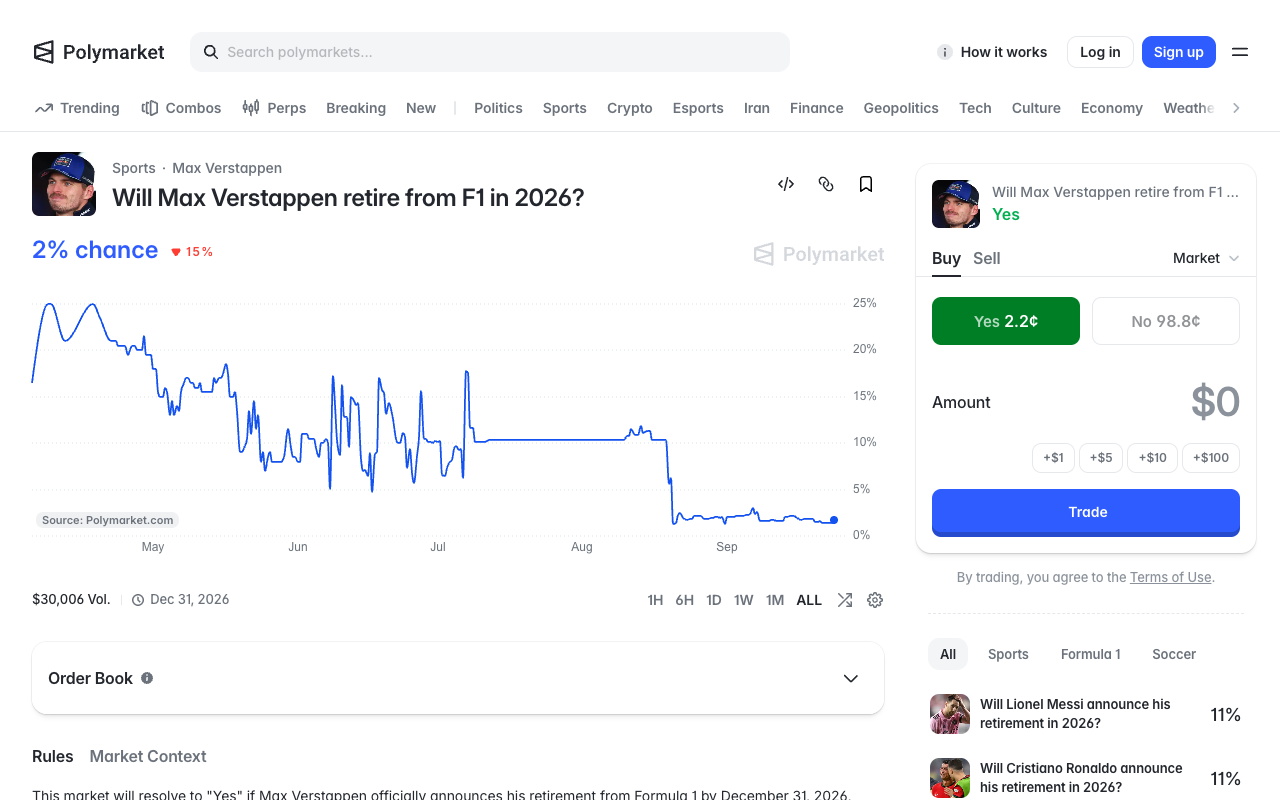The width and height of the screenshot is (1280, 800).
Task: Click the search magnifier icon
Action: pos(211,52)
